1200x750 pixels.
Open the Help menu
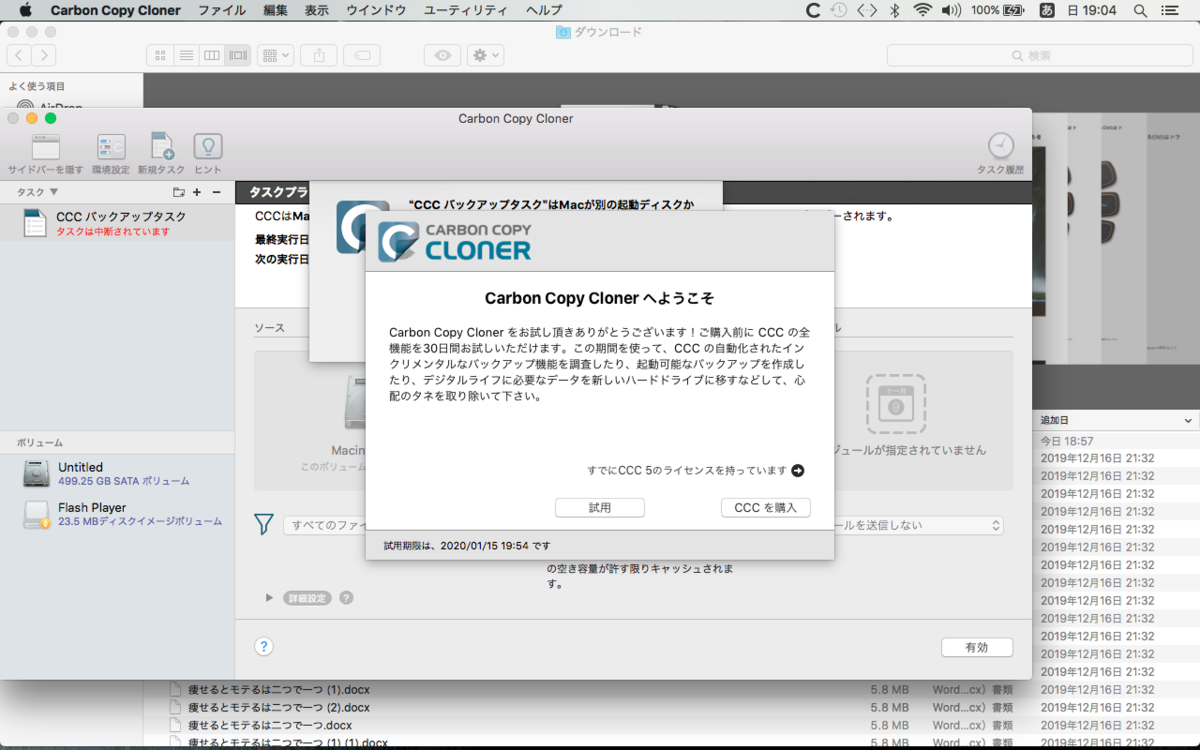pyautogui.click(x=544, y=10)
